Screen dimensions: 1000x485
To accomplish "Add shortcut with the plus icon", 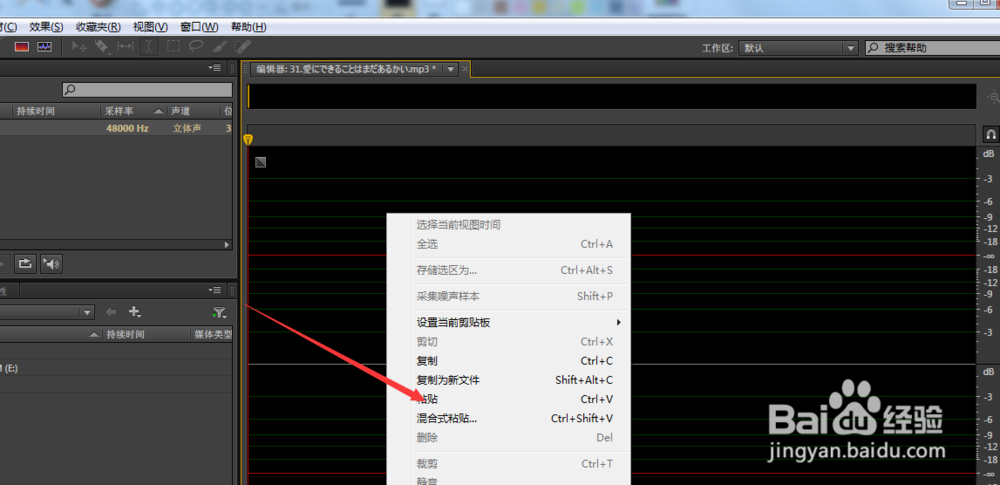I will (135, 312).
